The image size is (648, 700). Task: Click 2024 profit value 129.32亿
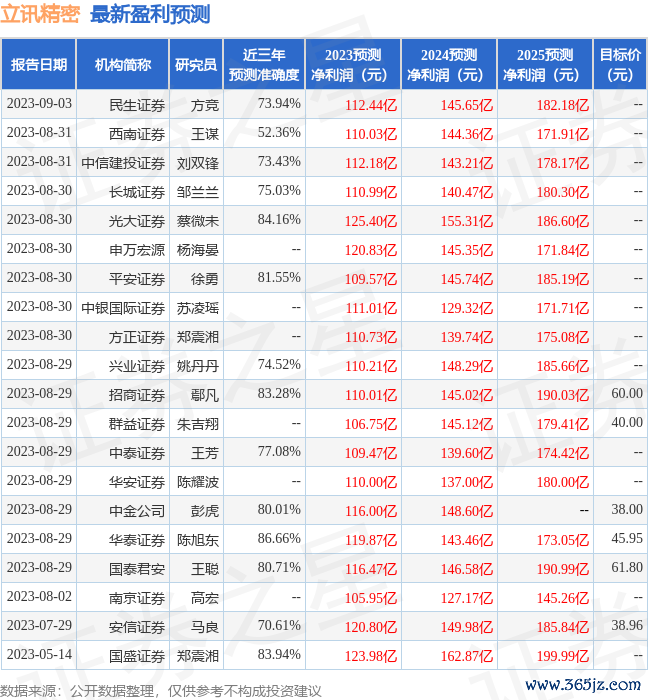click(x=467, y=308)
